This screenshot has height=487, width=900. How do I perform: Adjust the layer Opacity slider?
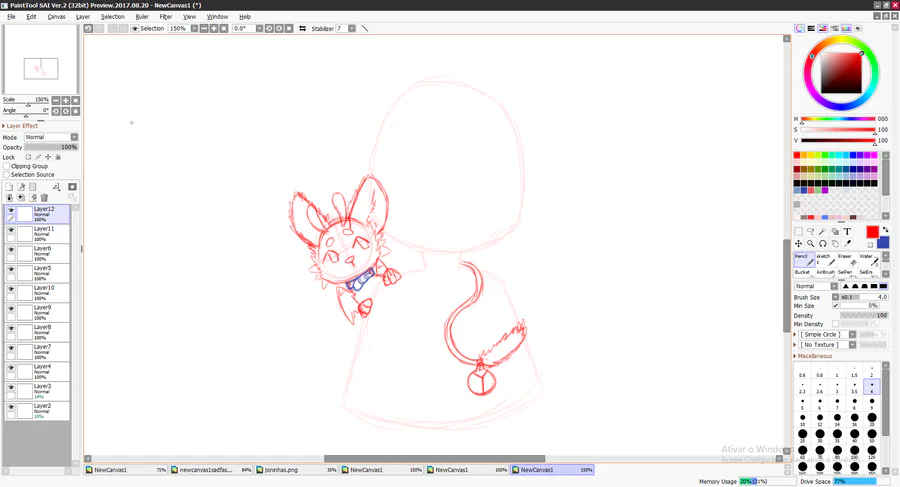[51, 147]
